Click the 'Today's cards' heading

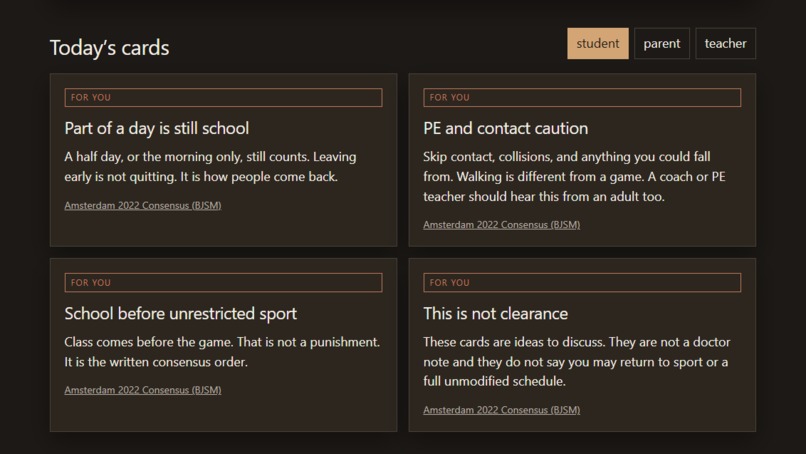click(x=109, y=48)
